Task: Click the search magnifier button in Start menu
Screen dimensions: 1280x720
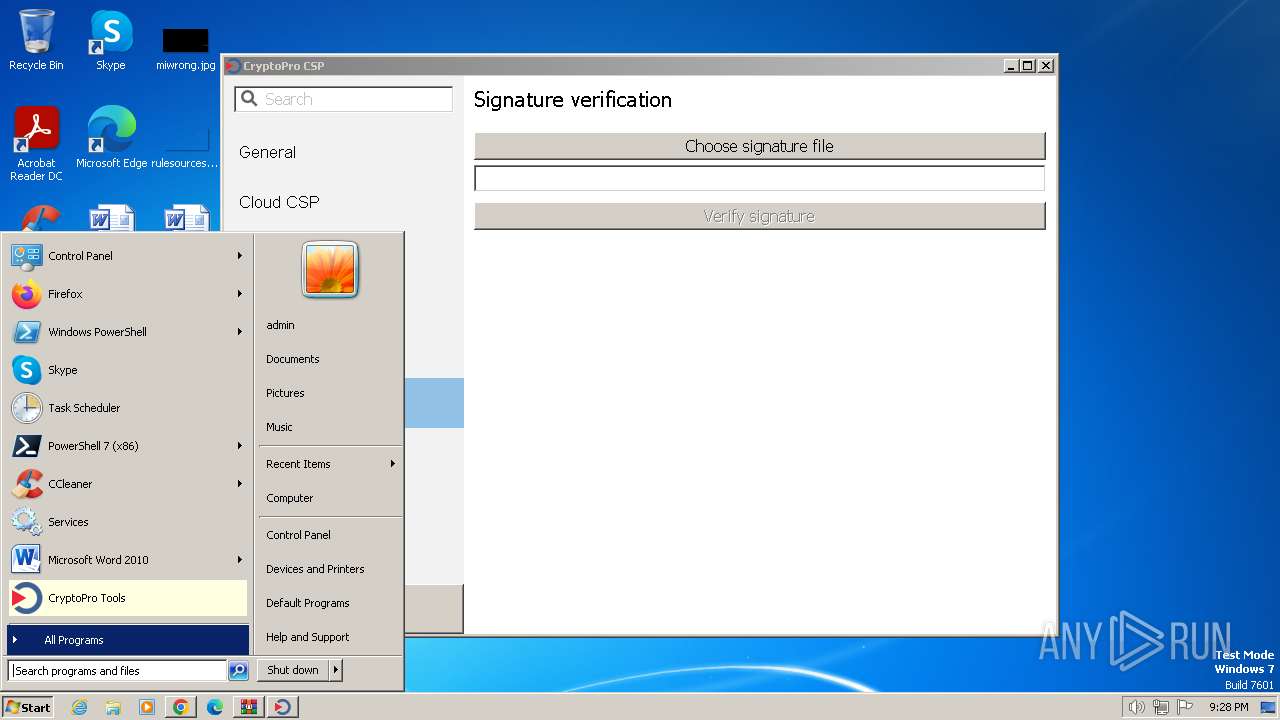Action: (238, 671)
